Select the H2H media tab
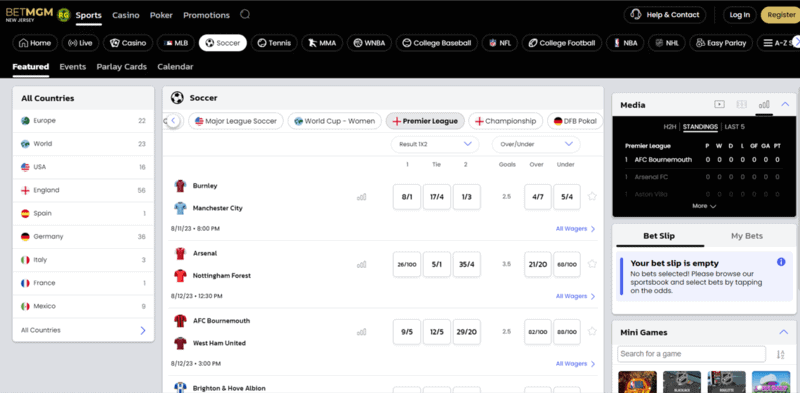This screenshot has height=393, width=800. (670, 127)
